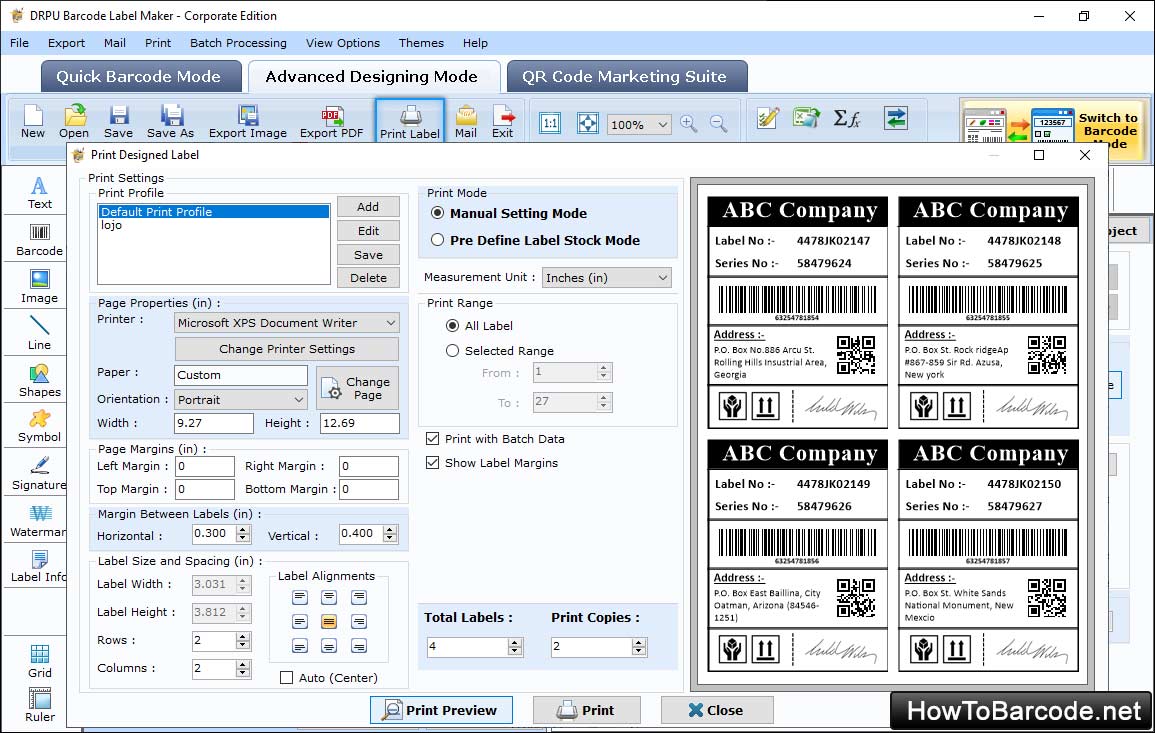Screen dimensions: 1155x733
Task: Select the Signature tool in sidebar
Action: [39, 474]
